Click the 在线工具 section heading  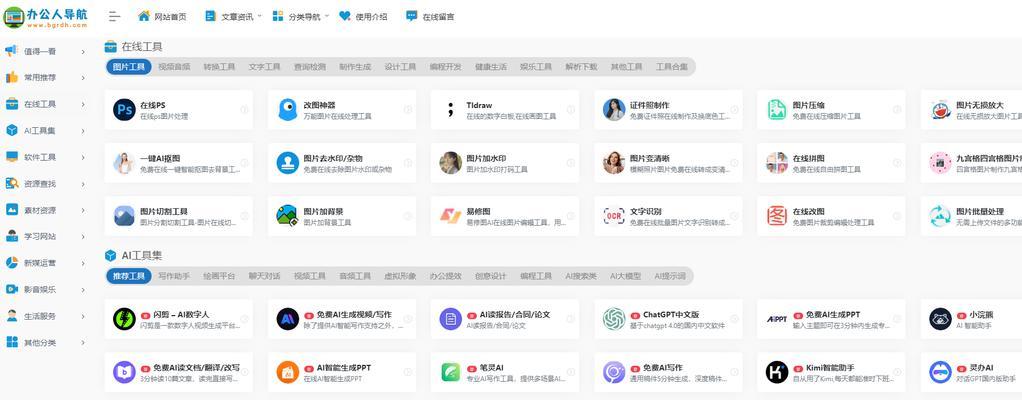141,47
